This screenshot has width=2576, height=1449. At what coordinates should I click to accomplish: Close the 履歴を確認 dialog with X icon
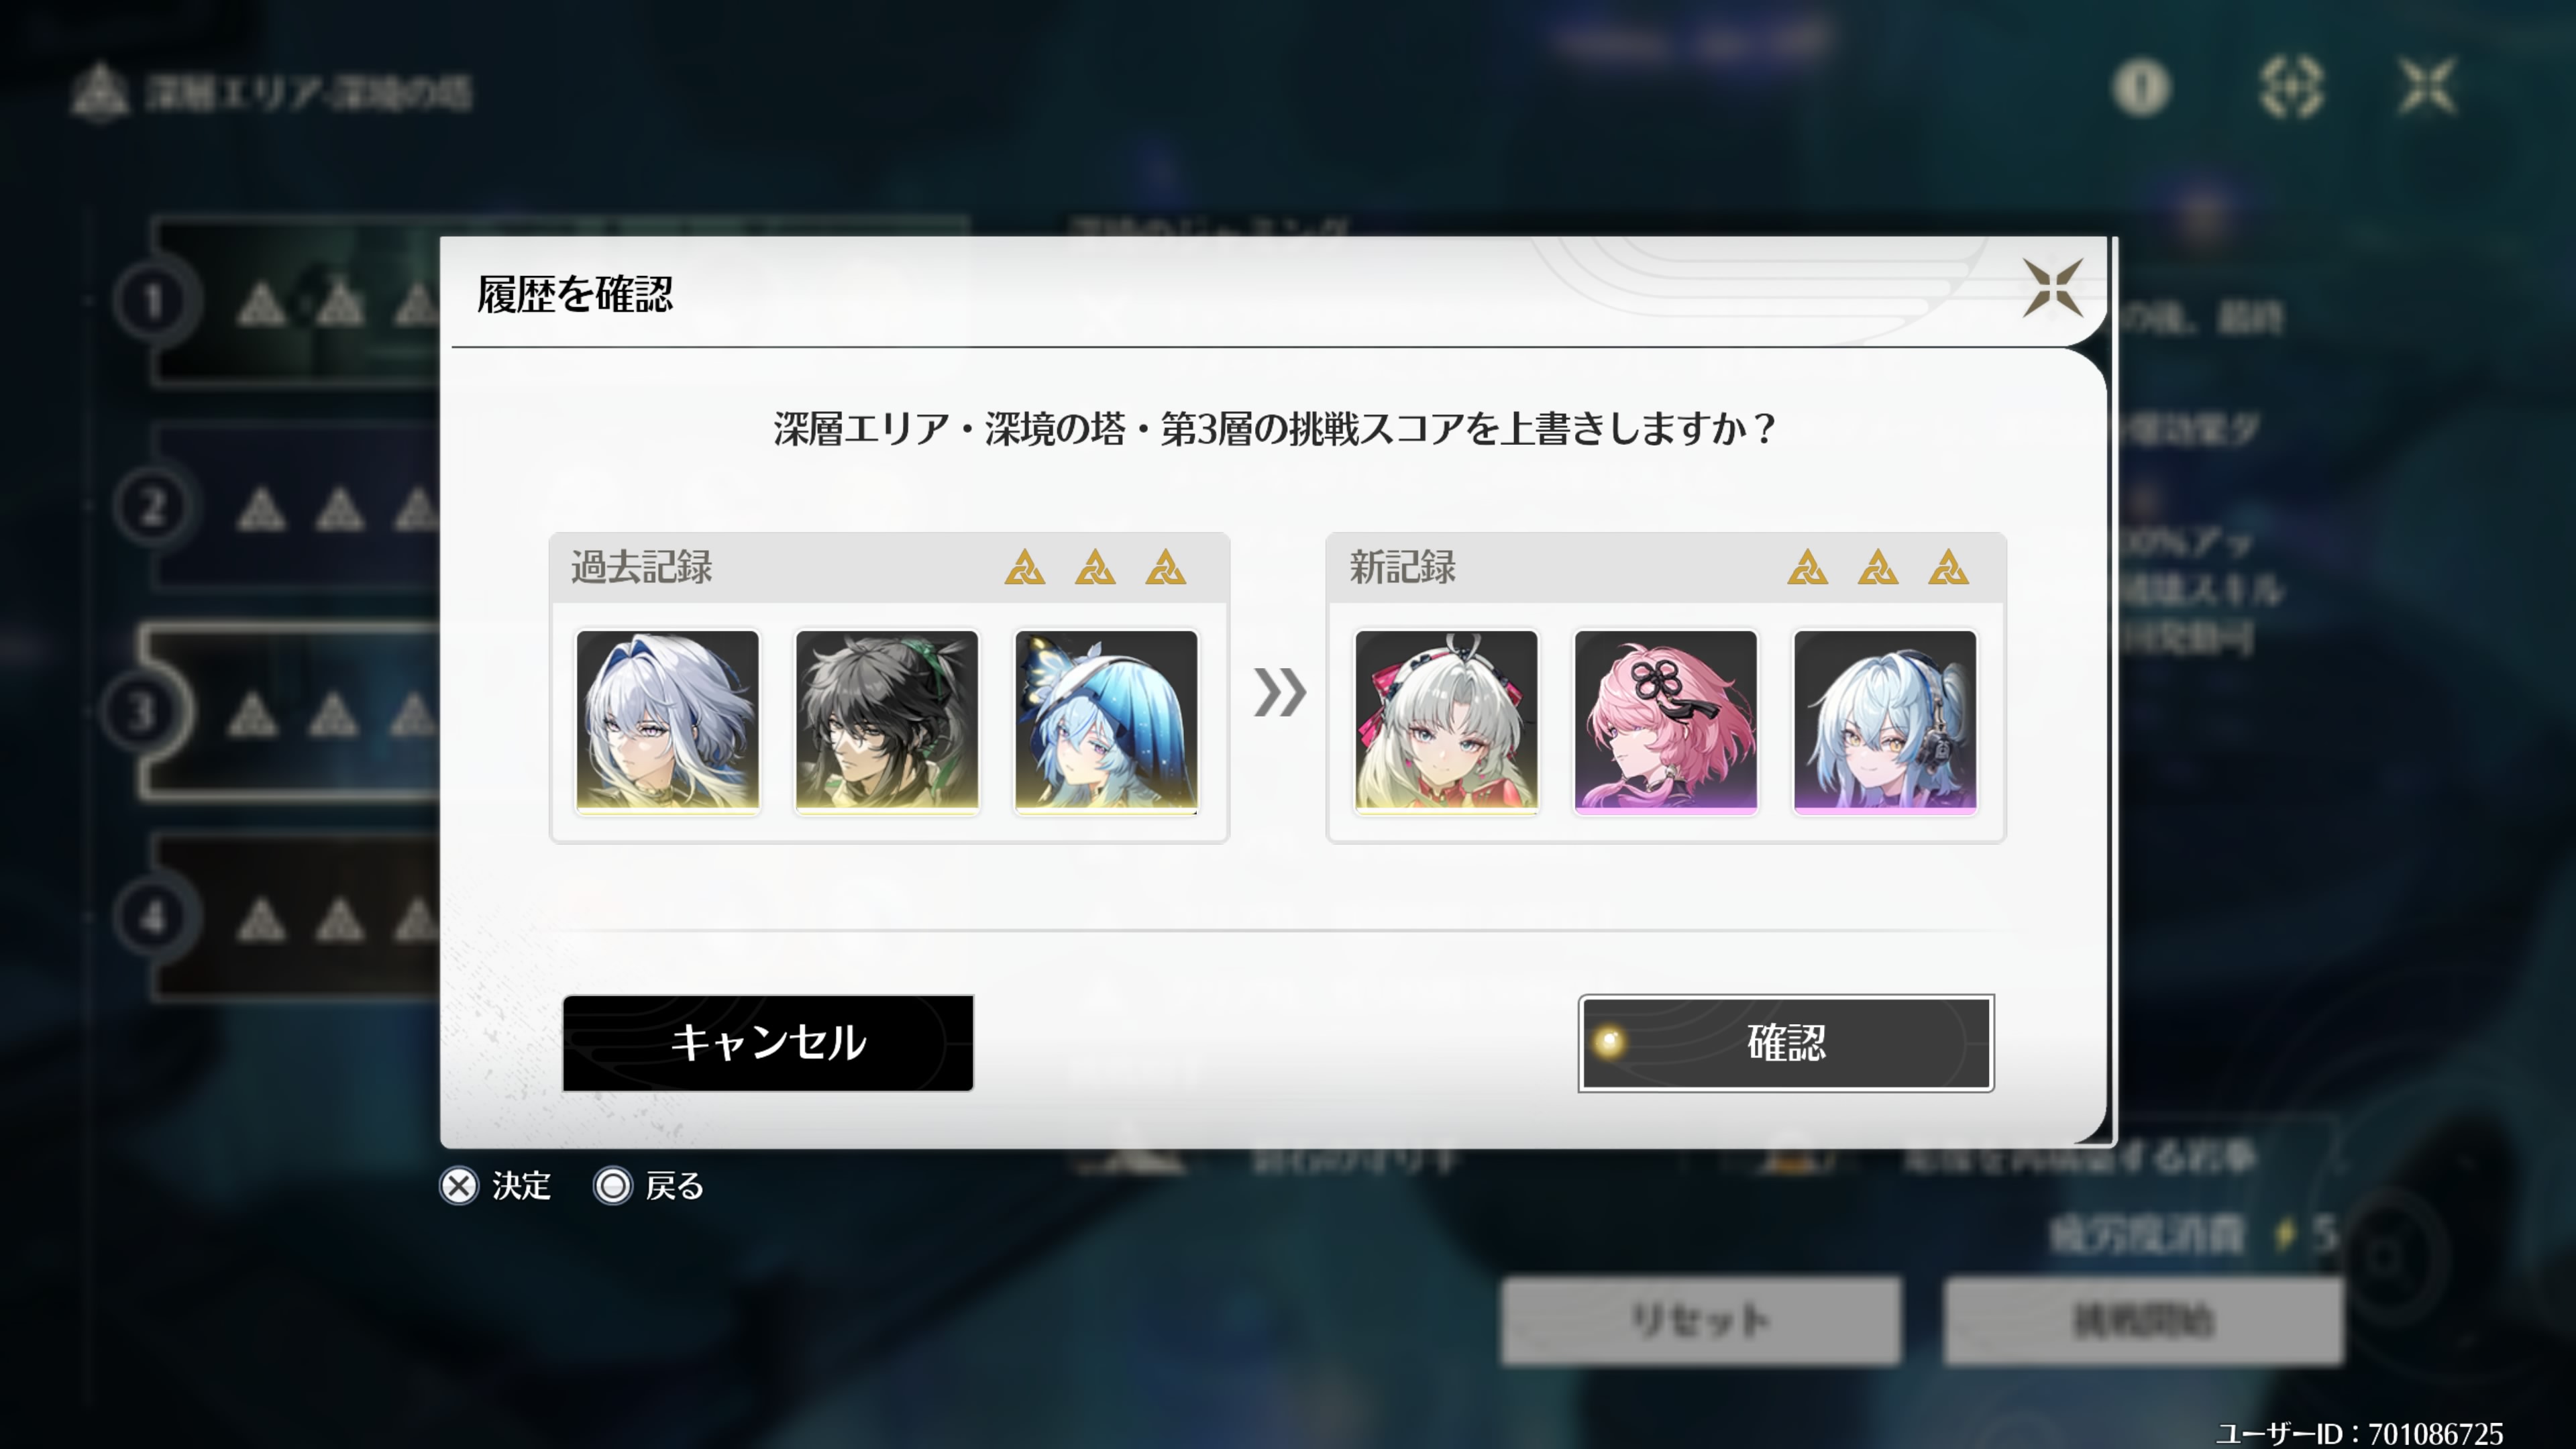coord(2052,288)
